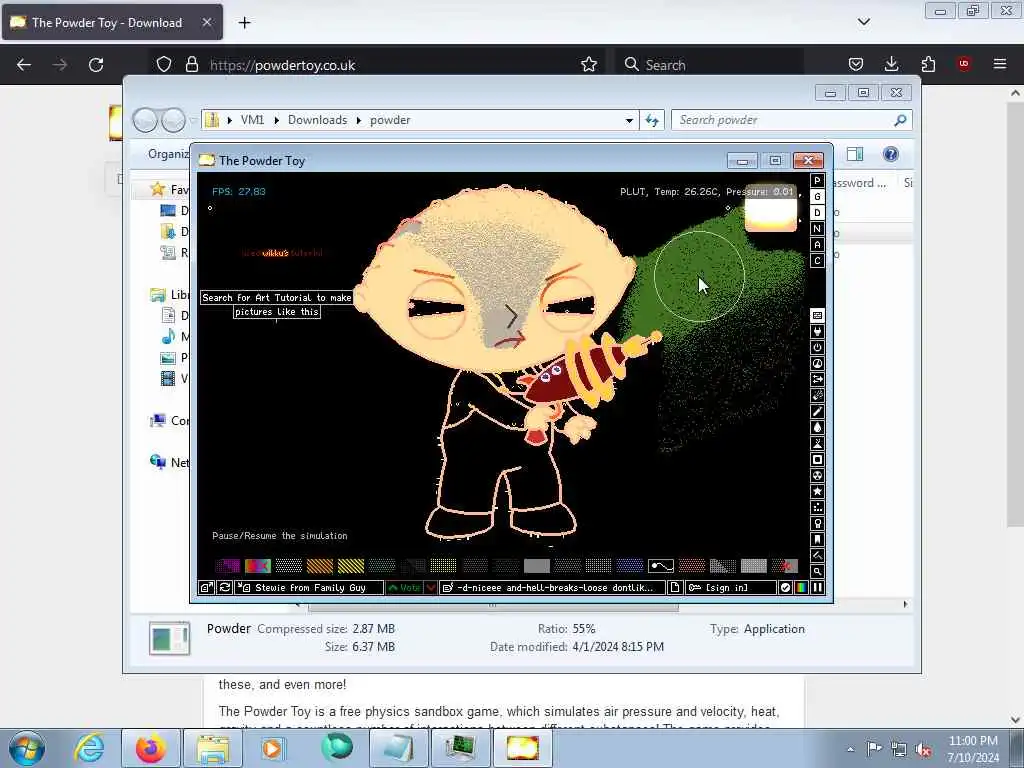Image resolution: width=1024 pixels, height=768 pixels.
Task: Open the Walls element category
Action: (817, 315)
